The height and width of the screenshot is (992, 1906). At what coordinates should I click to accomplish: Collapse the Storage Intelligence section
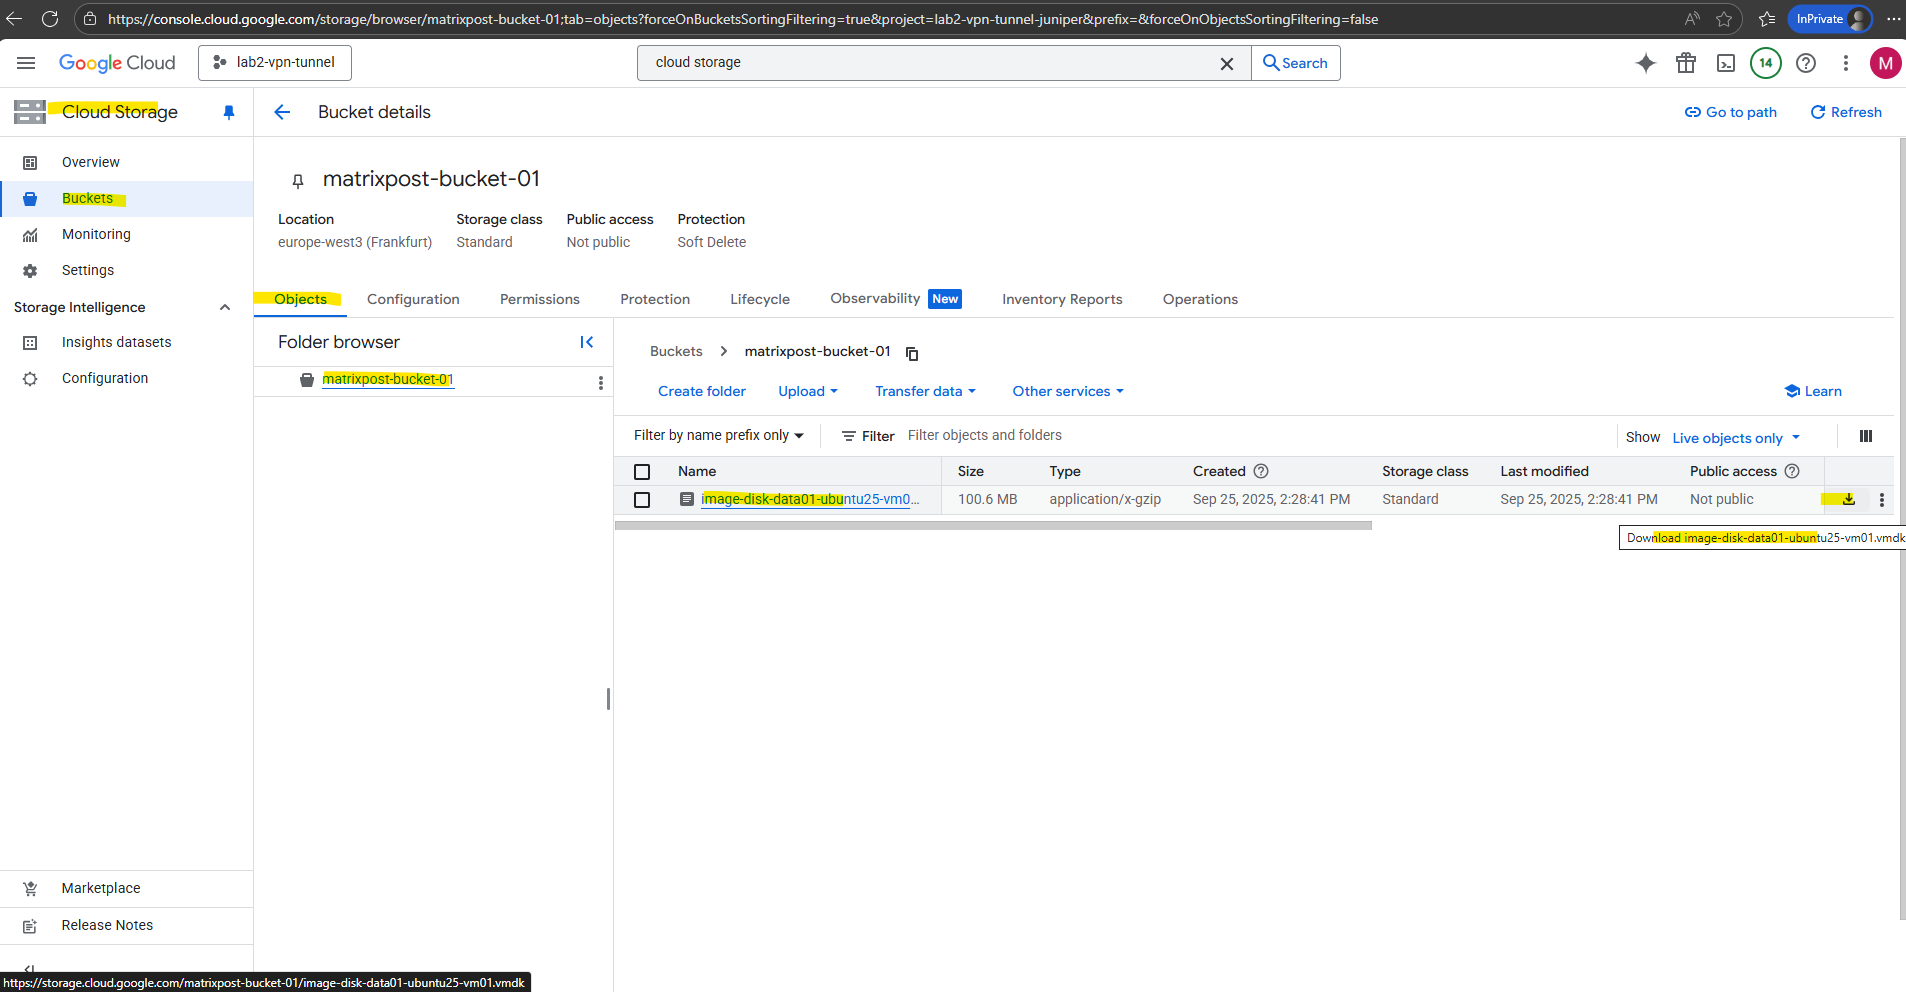coord(225,307)
